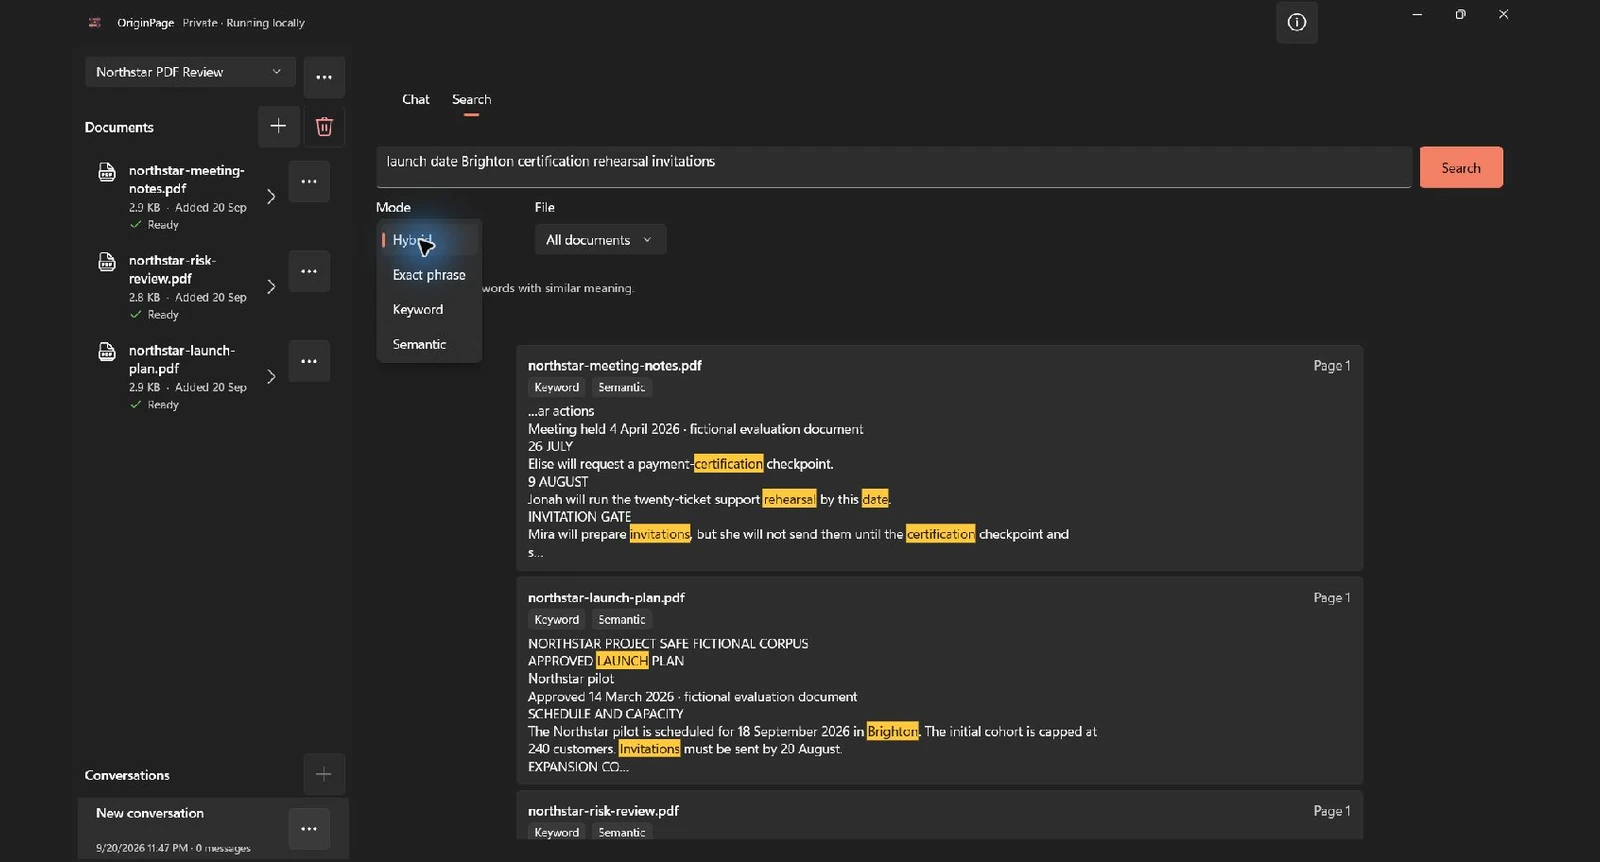This screenshot has width=1600, height=862.
Task: Click Keyword tag on northstar-launch-plan.pdf result
Action: coord(557,620)
